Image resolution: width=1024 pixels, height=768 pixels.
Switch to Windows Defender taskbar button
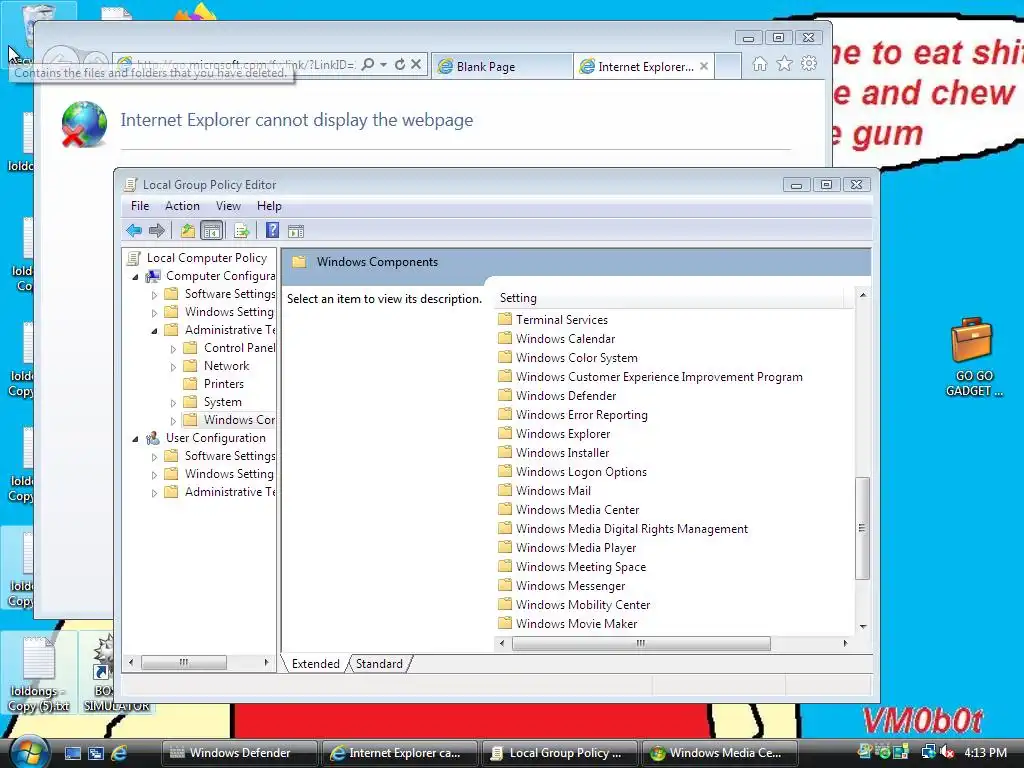[240, 753]
